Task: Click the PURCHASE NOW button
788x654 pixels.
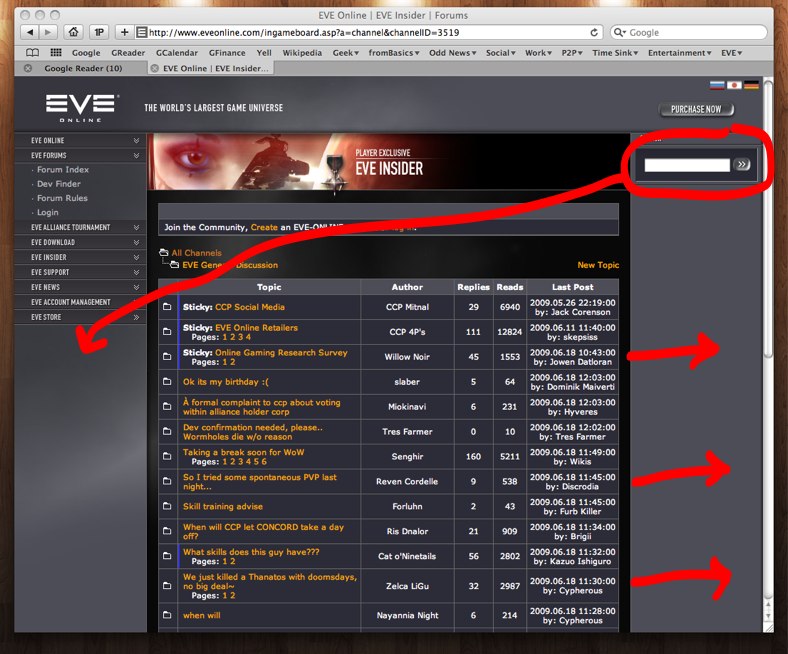Action: (696, 109)
